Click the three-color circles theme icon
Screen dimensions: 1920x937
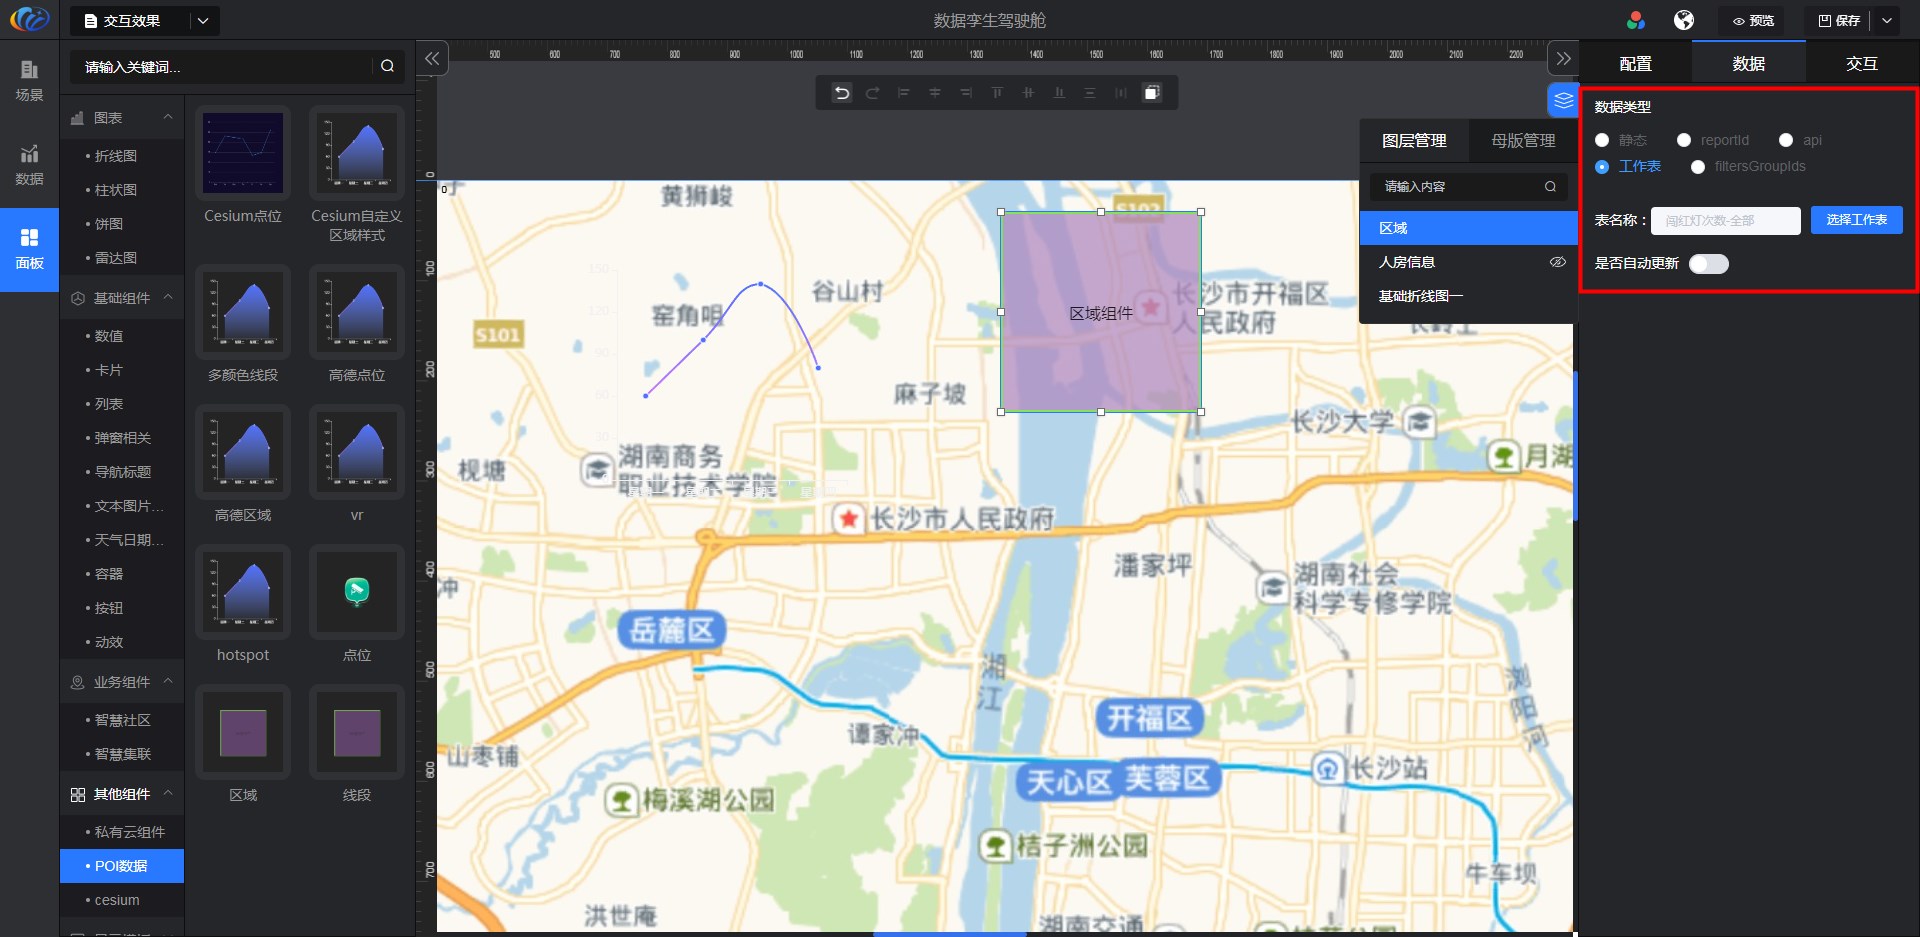point(1636,20)
